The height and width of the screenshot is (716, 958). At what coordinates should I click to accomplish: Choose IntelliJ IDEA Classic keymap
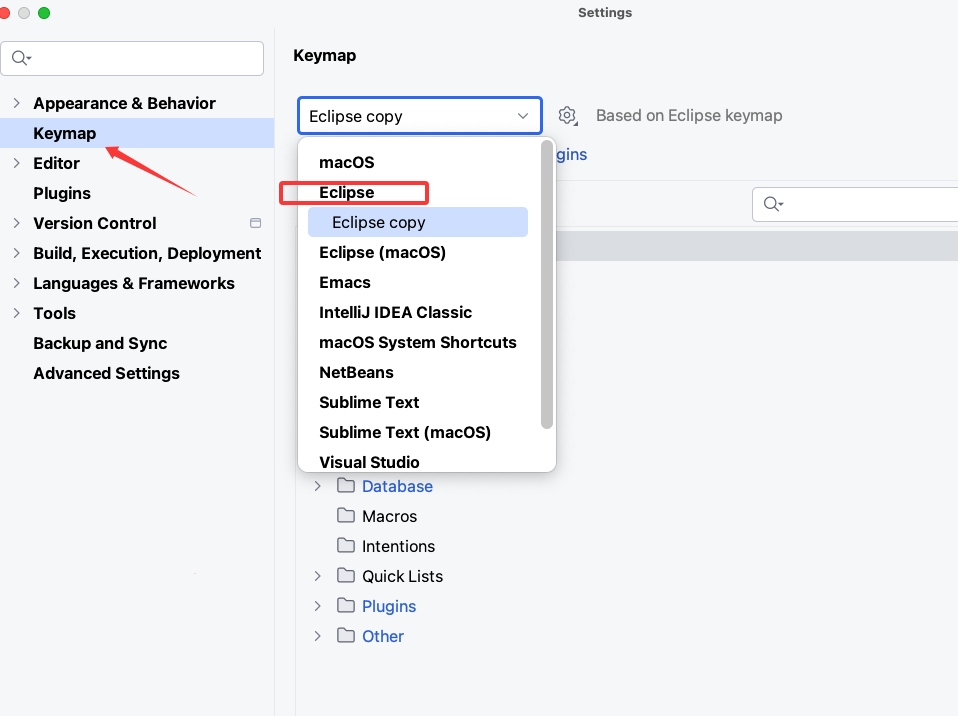[x=395, y=312]
